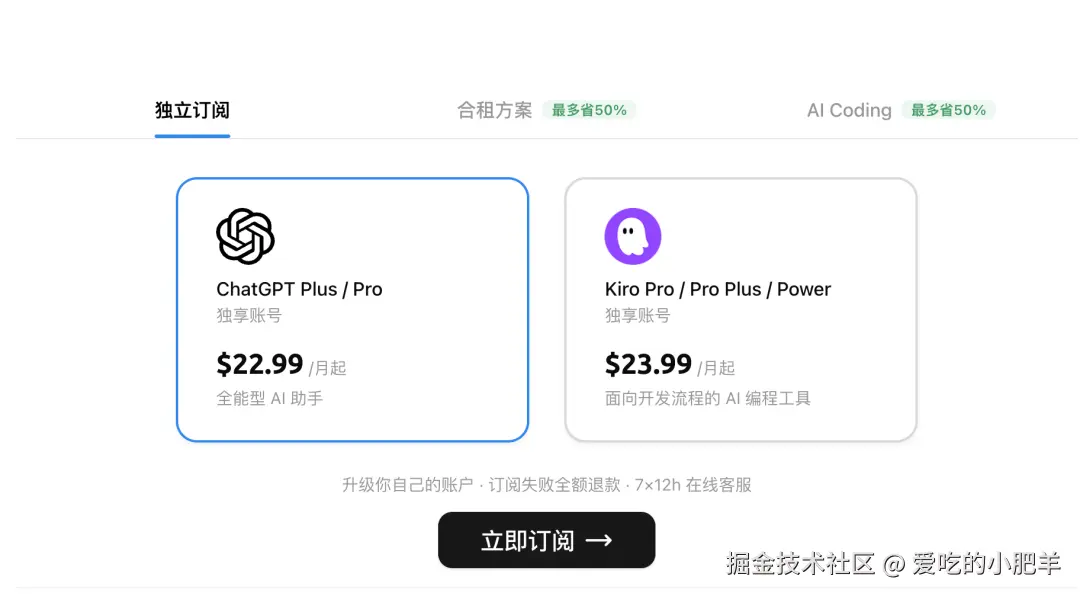Click the 面向开发流程的 AI 编程工具 description
The height and width of the screenshot is (596, 1080).
tap(707, 398)
